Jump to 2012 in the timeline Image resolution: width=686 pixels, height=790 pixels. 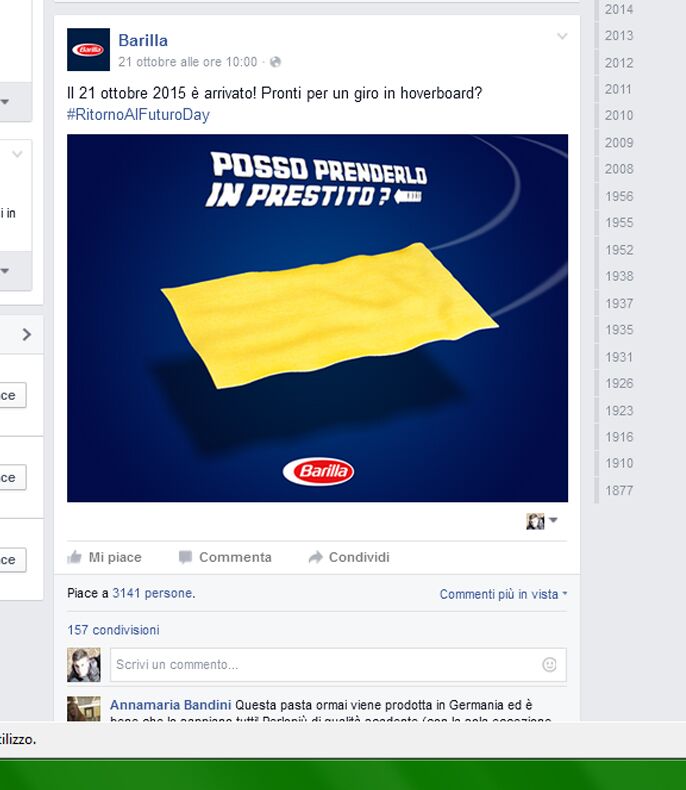(x=619, y=63)
